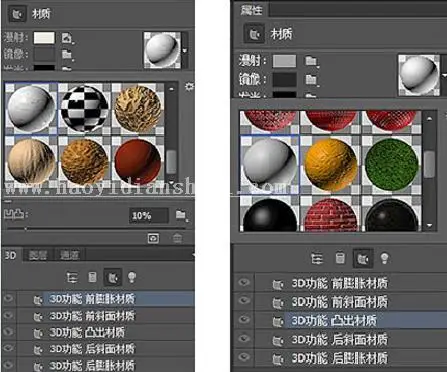The image size is (447, 372).
Task: Filter by lights in the left 3D panel
Action: coord(132,277)
